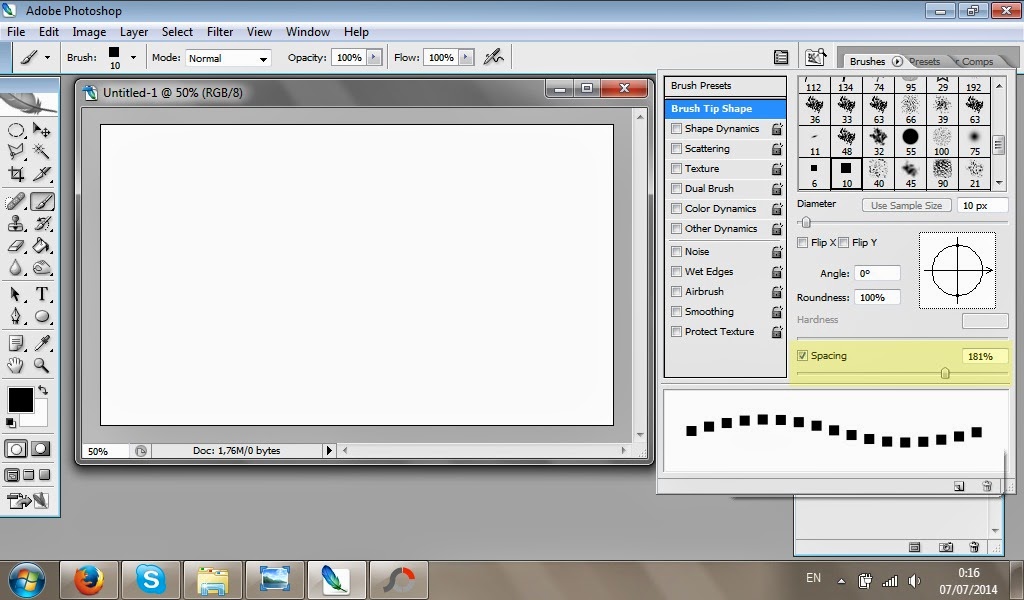Select the Healing Brush tool
The width and height of the screenshot is (1024, 600).
tap(16, 202)
